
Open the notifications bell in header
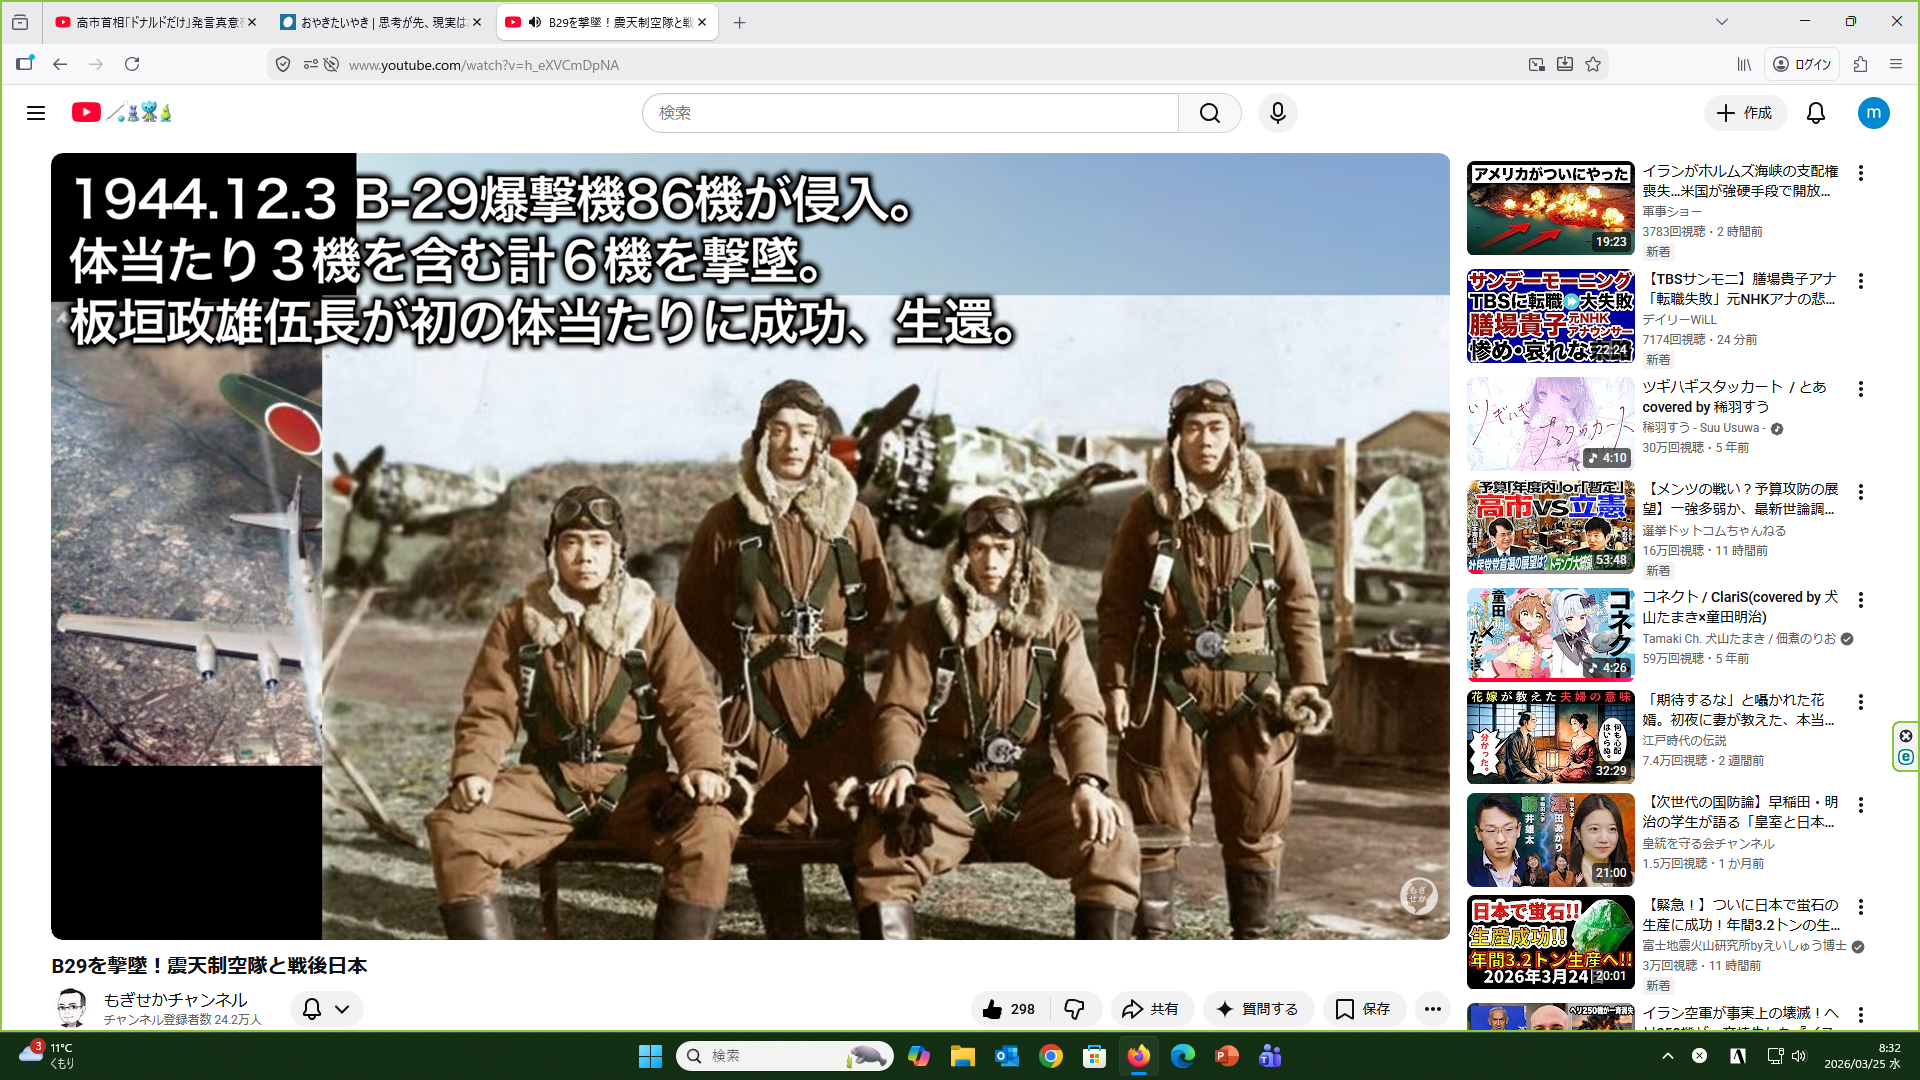(x=1815, y=113)
